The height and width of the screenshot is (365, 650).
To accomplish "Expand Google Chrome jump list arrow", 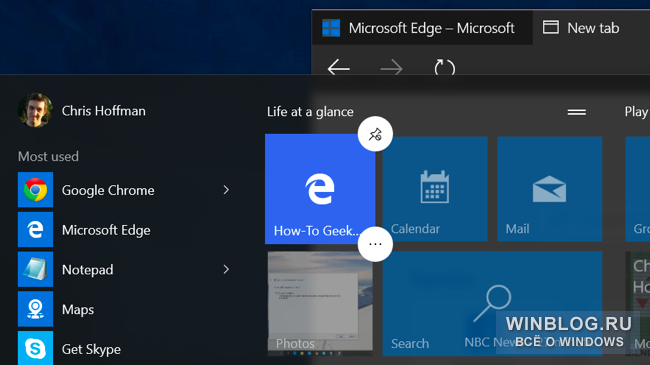I will 226,190.
